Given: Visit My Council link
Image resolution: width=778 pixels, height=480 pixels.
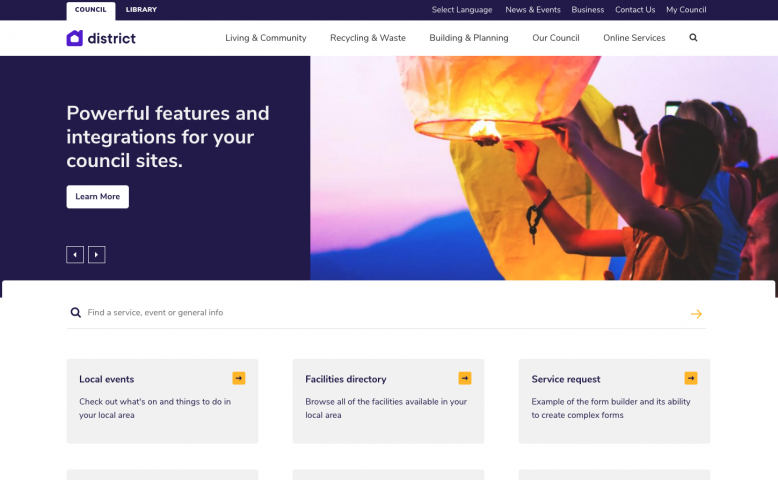Looking at the screenshot, I should (x=686, y=10).
